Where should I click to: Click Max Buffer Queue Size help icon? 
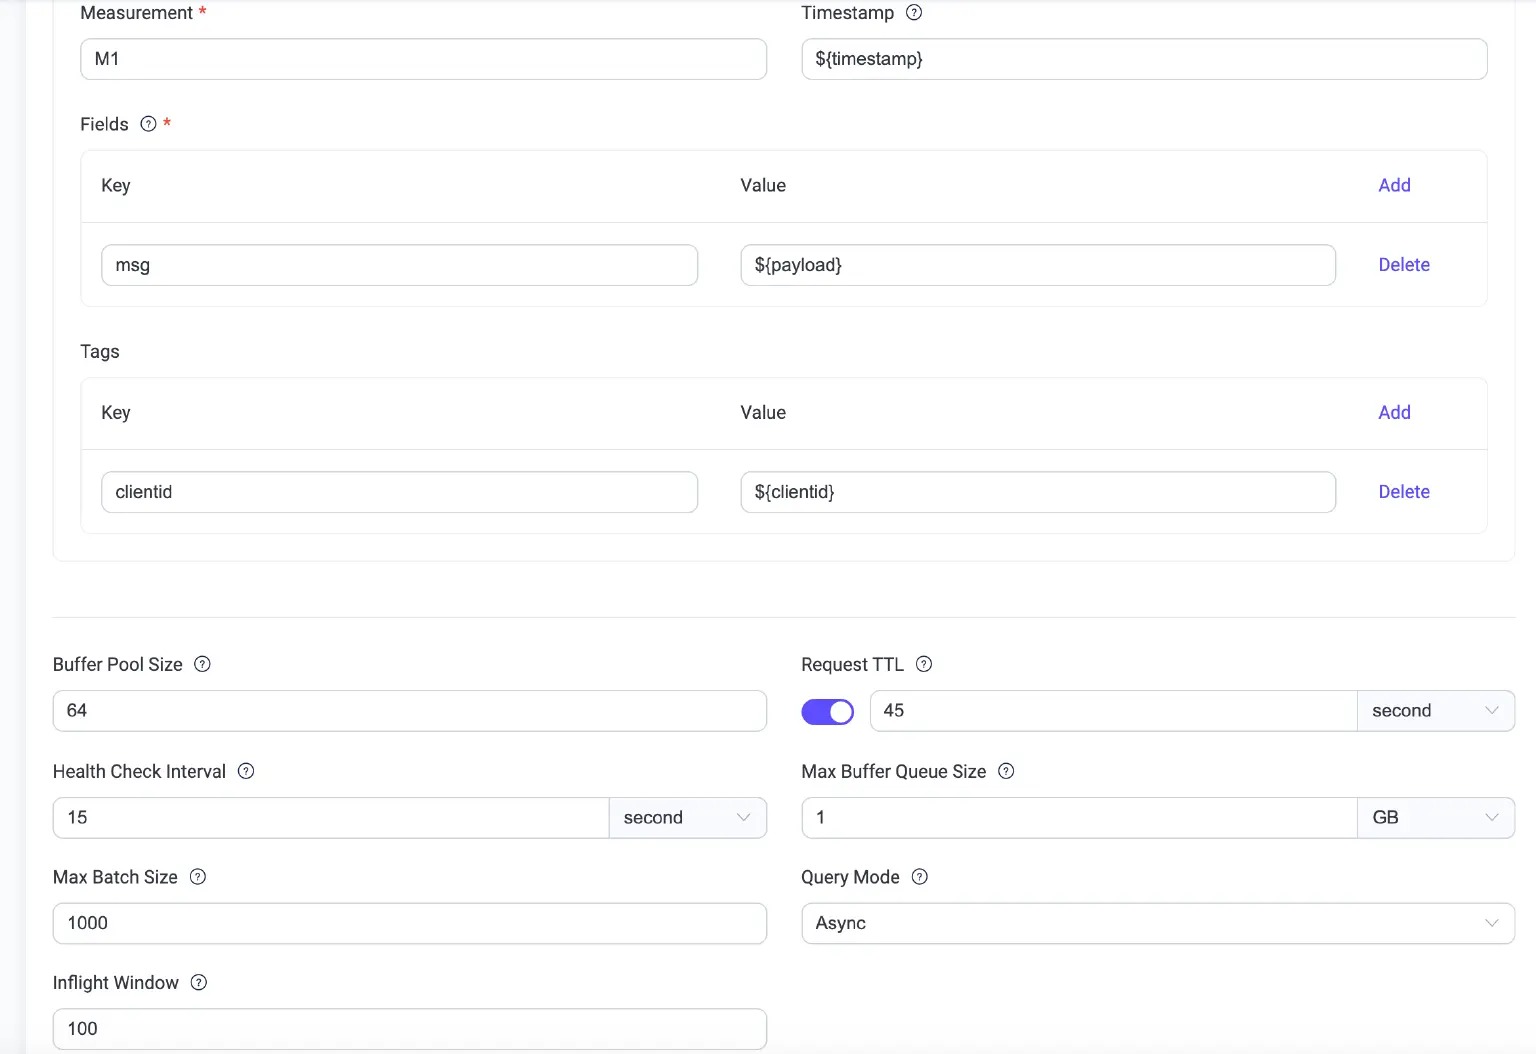pos(1006,771)
